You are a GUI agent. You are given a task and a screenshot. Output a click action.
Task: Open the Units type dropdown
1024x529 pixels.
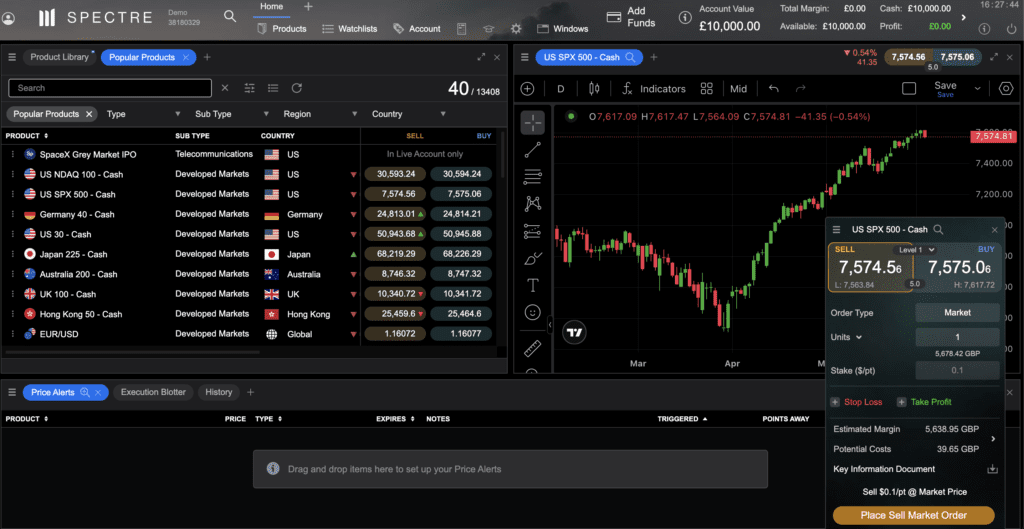(846, 337)
